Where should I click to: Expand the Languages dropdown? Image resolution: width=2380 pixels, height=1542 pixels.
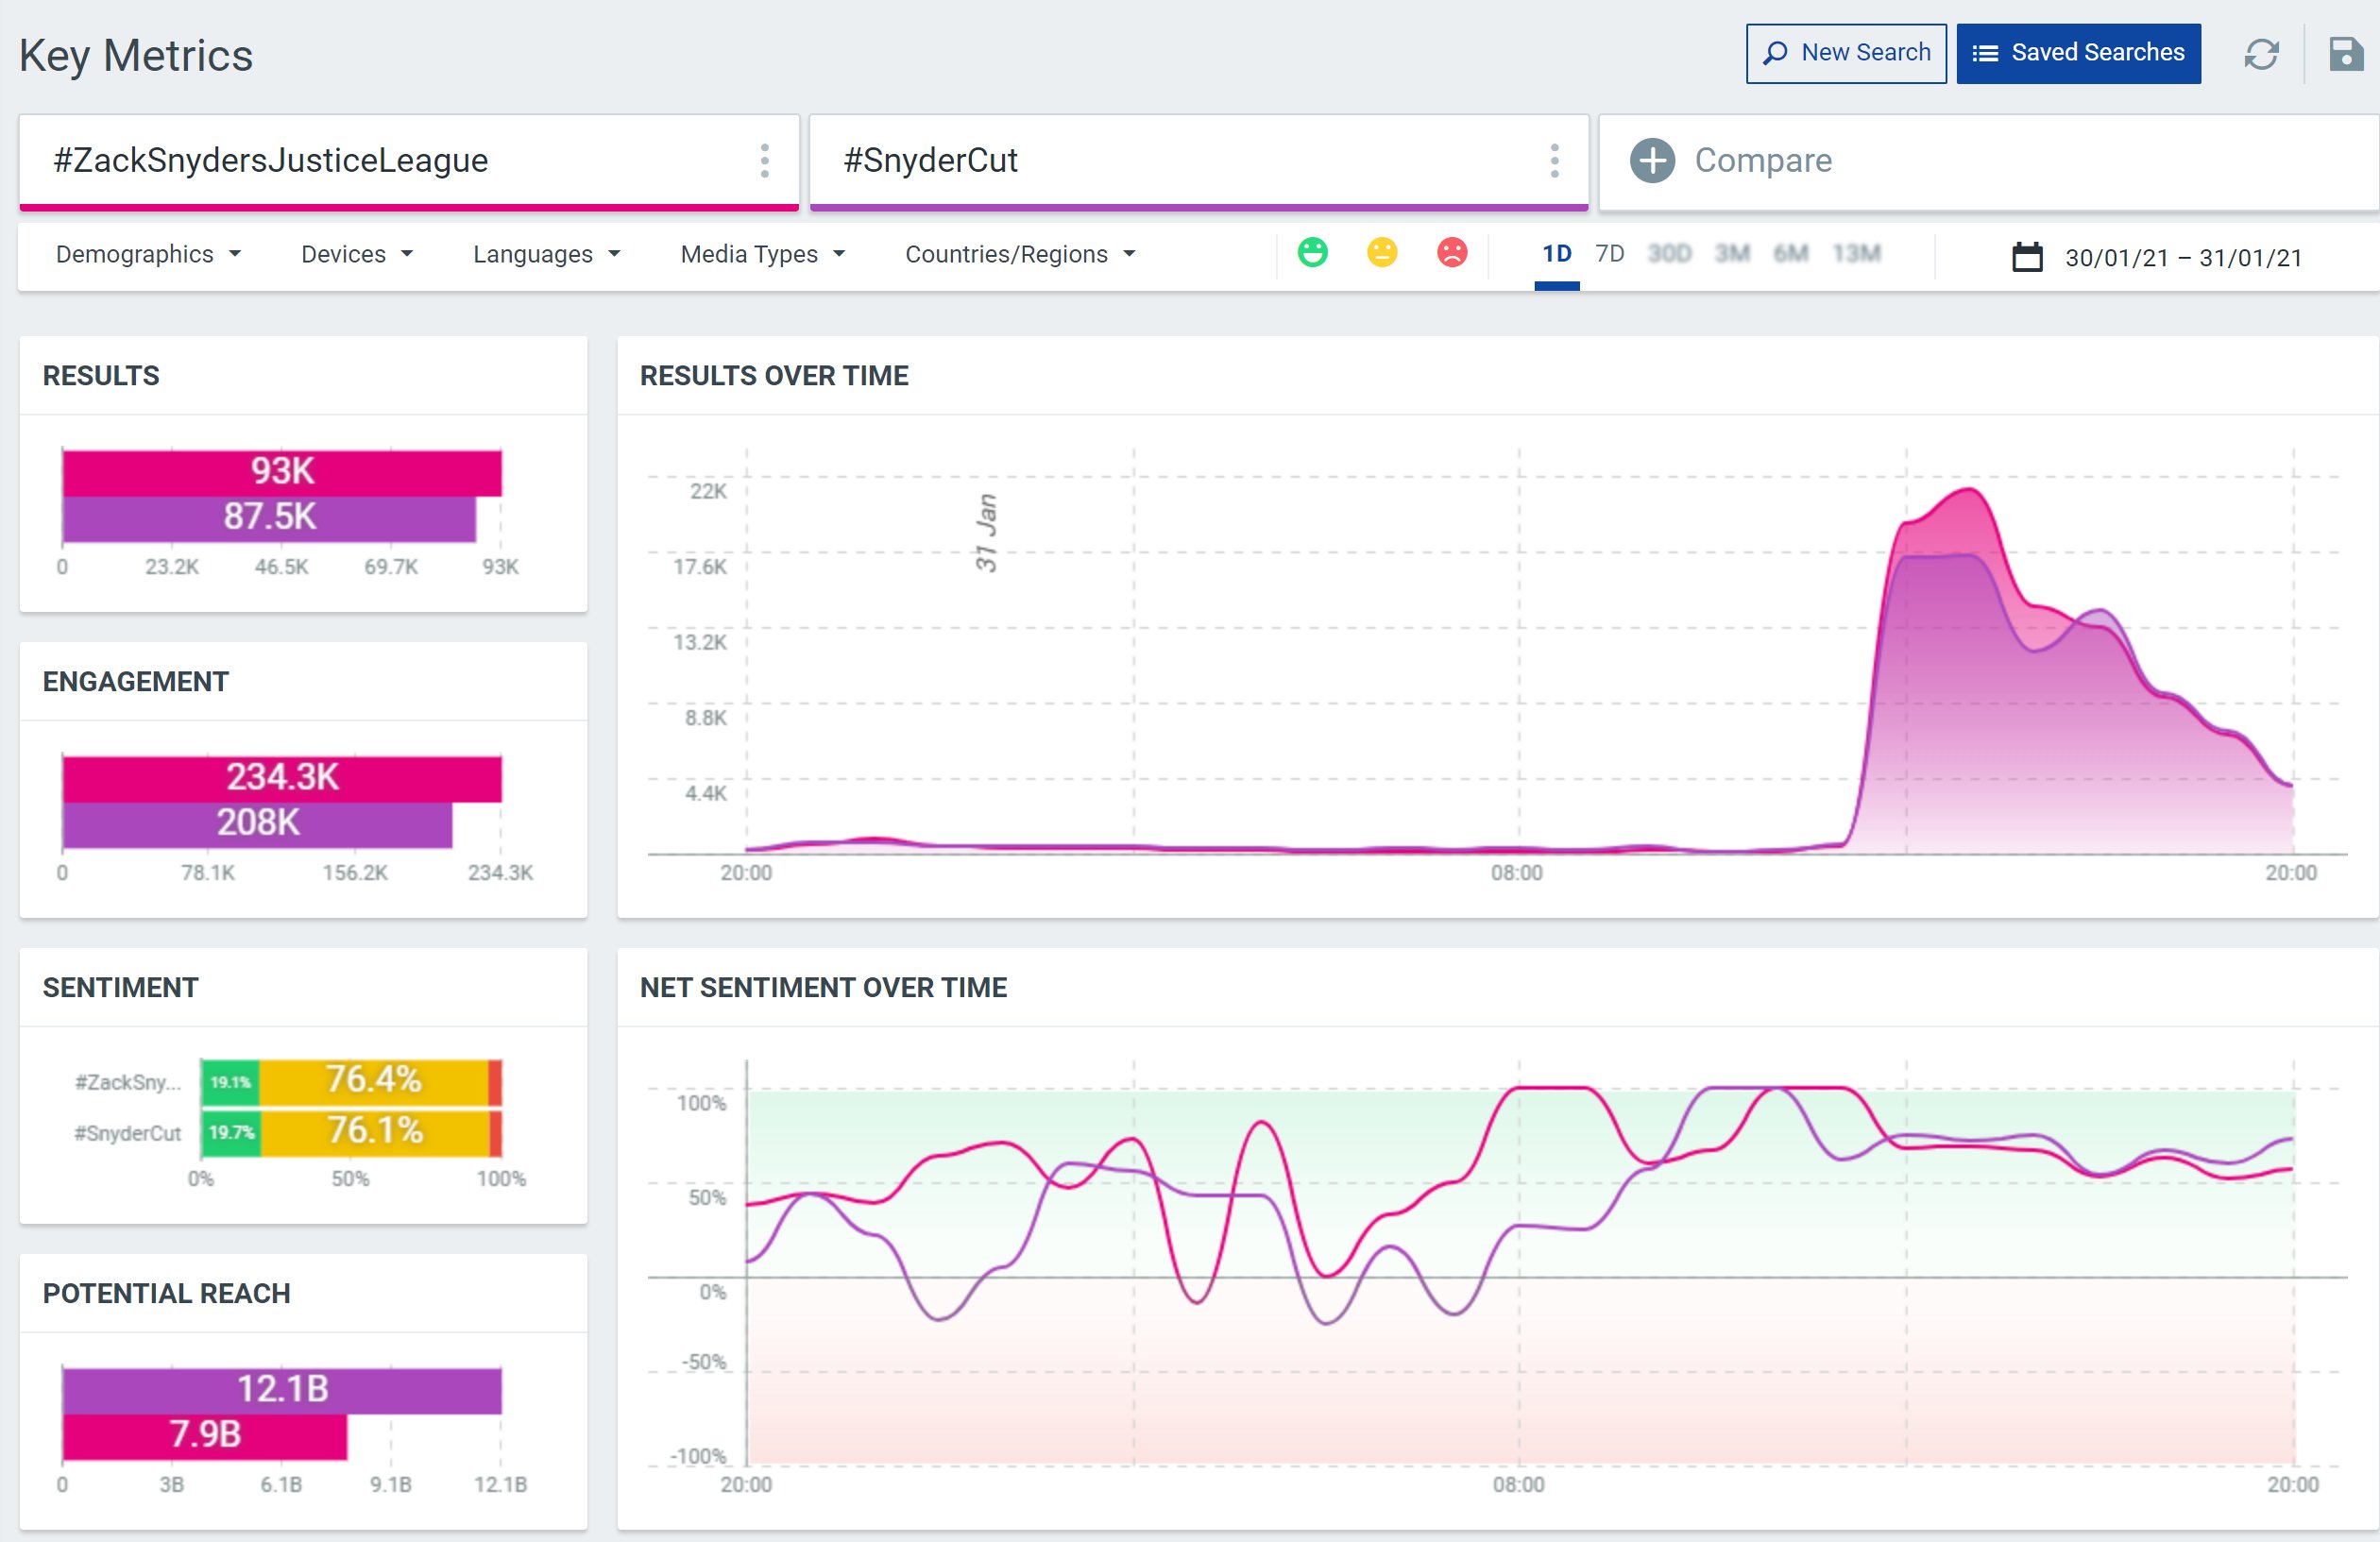tap(546, 254)
